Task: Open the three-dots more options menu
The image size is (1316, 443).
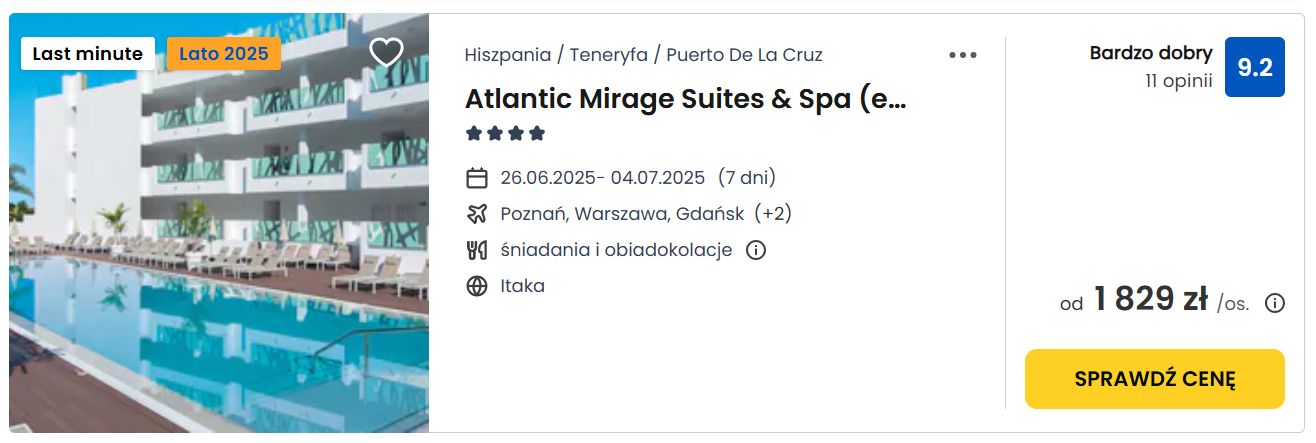Action: click(x=963, y=55)
